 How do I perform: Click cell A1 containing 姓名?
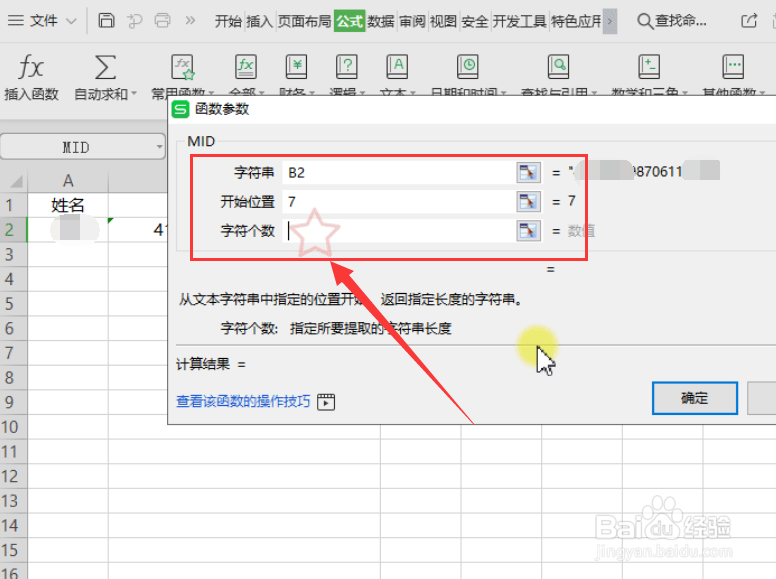[x=68, y=205]
